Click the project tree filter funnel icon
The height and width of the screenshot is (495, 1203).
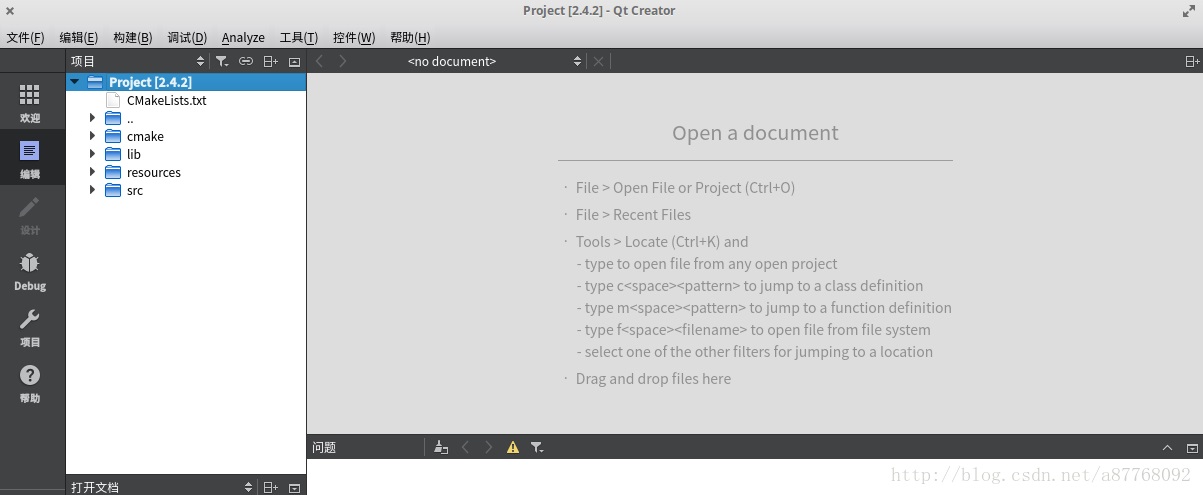click(x=222, y=61)
